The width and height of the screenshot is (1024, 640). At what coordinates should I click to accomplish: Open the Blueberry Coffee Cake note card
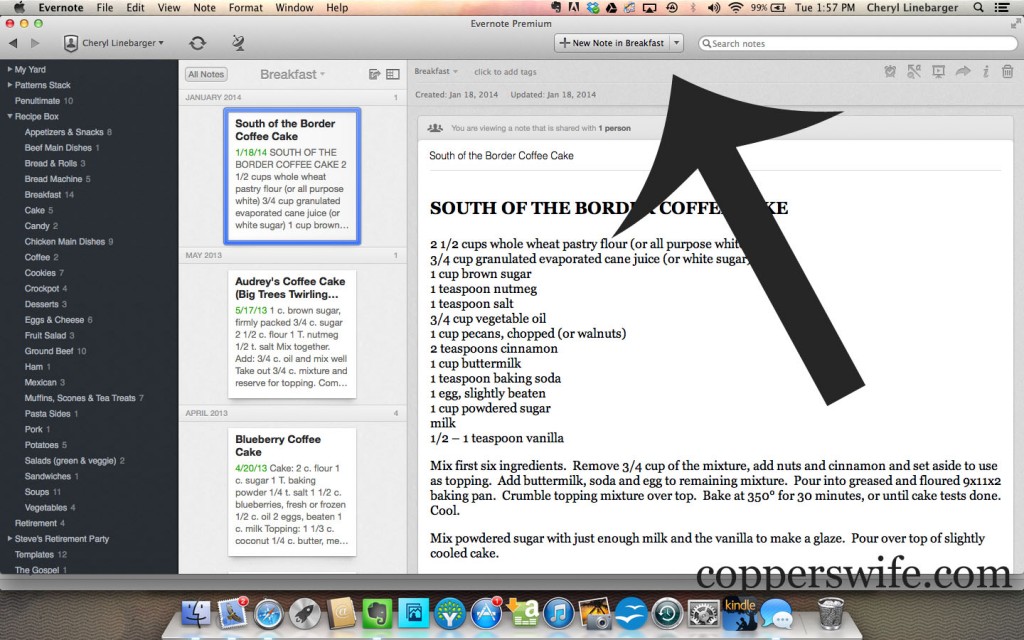[x=292, y=492]
